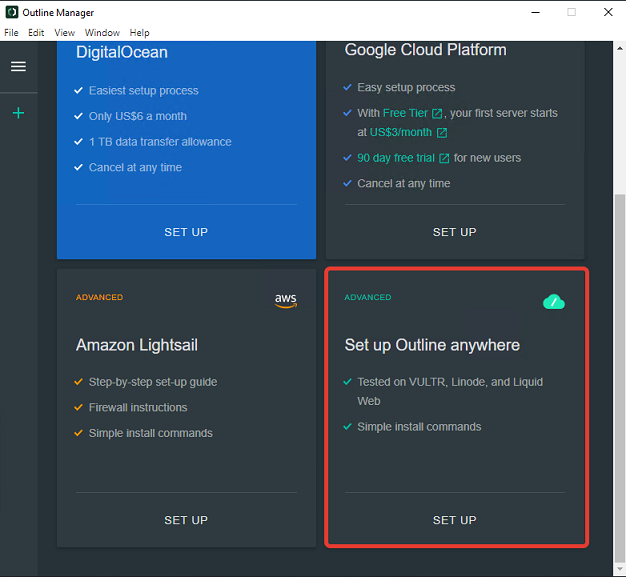Click 'Cancel at any time' on the DigitalOcean card
The width and height of the screenshot is (626, 577).
coord(135,167)
